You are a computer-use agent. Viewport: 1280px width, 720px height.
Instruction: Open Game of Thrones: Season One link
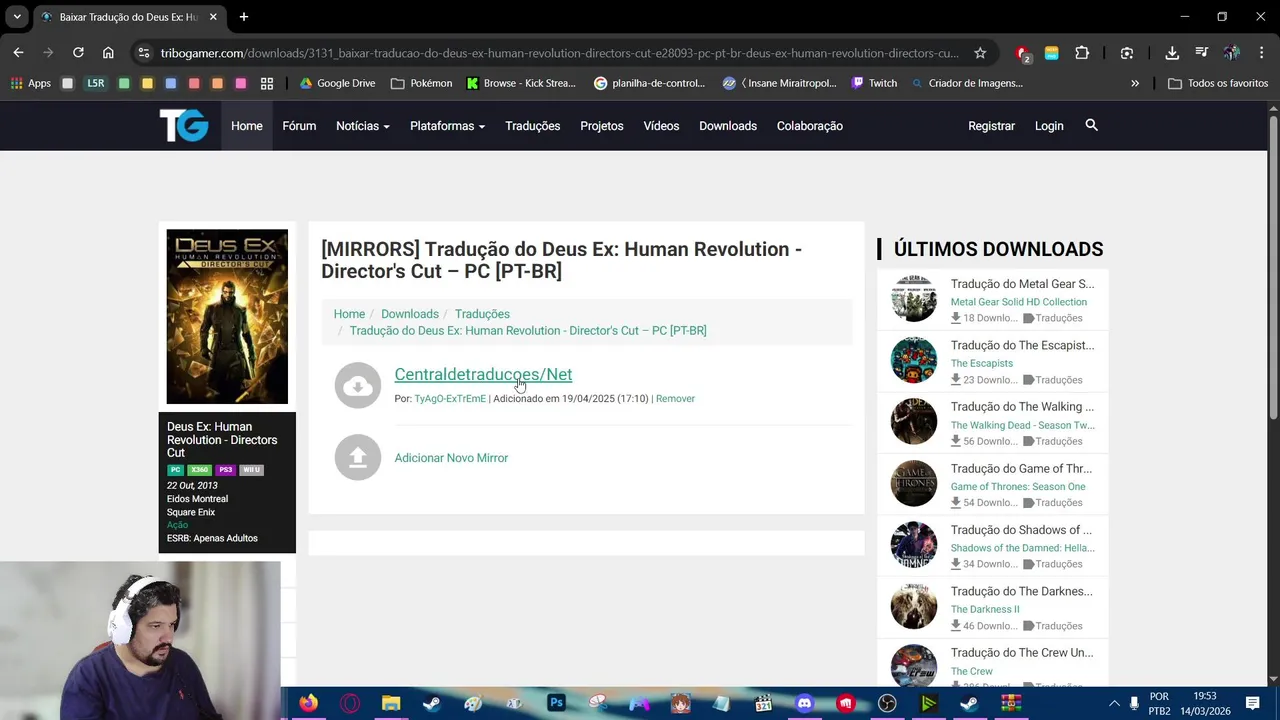(x=1018, y=487)
